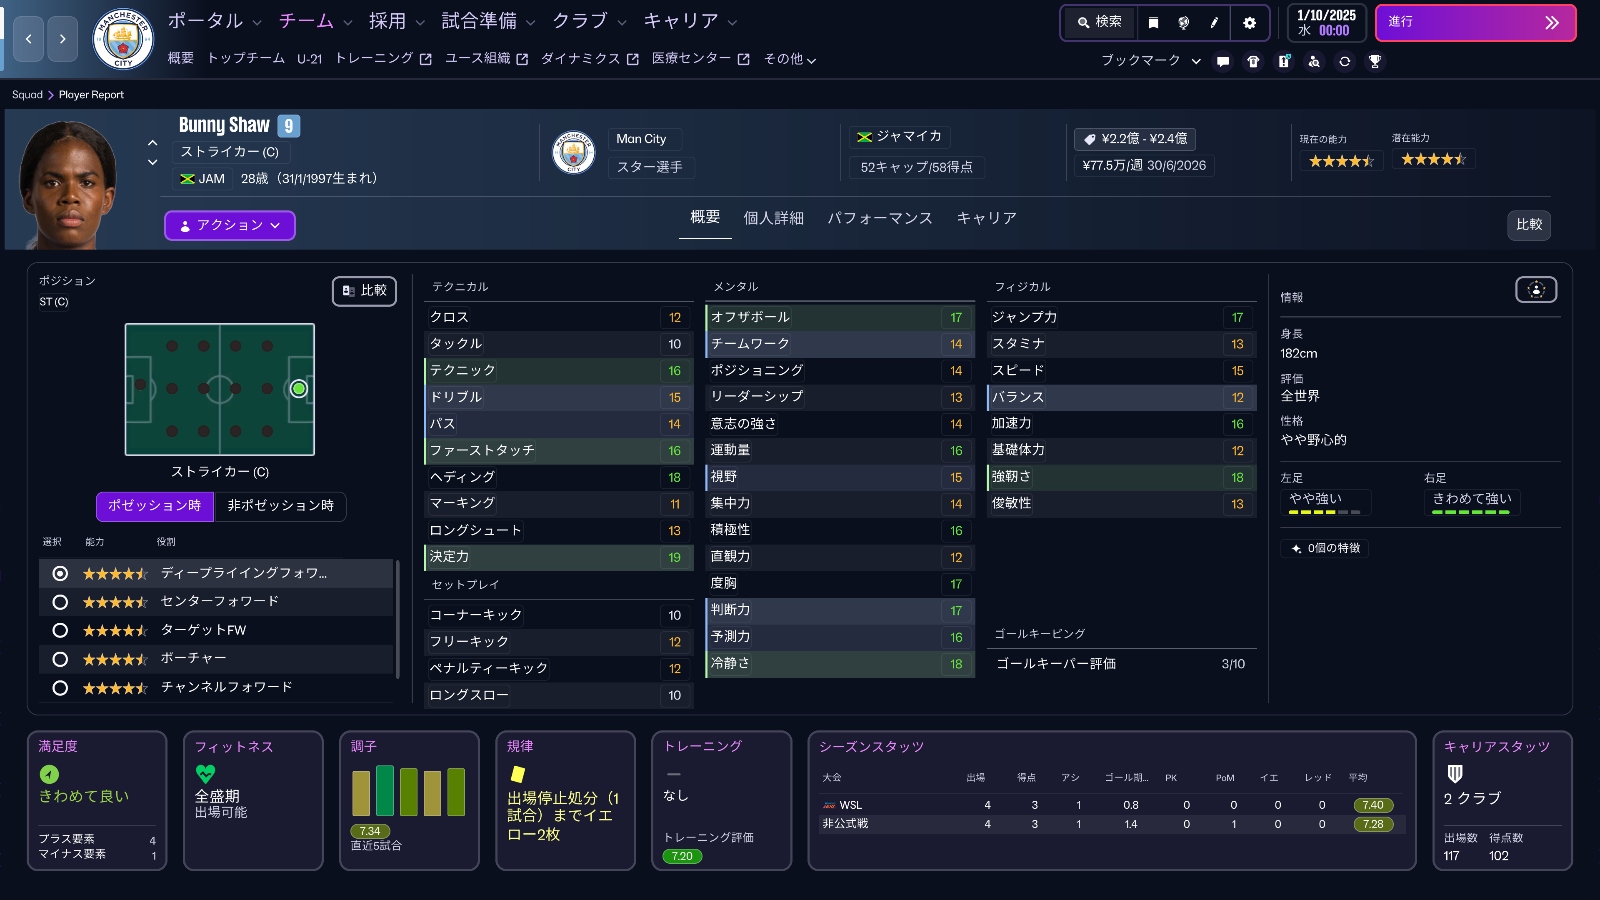Screen dimensions: 1600x900
Task: Open the trophy competitions icon
Action: 1376,61
